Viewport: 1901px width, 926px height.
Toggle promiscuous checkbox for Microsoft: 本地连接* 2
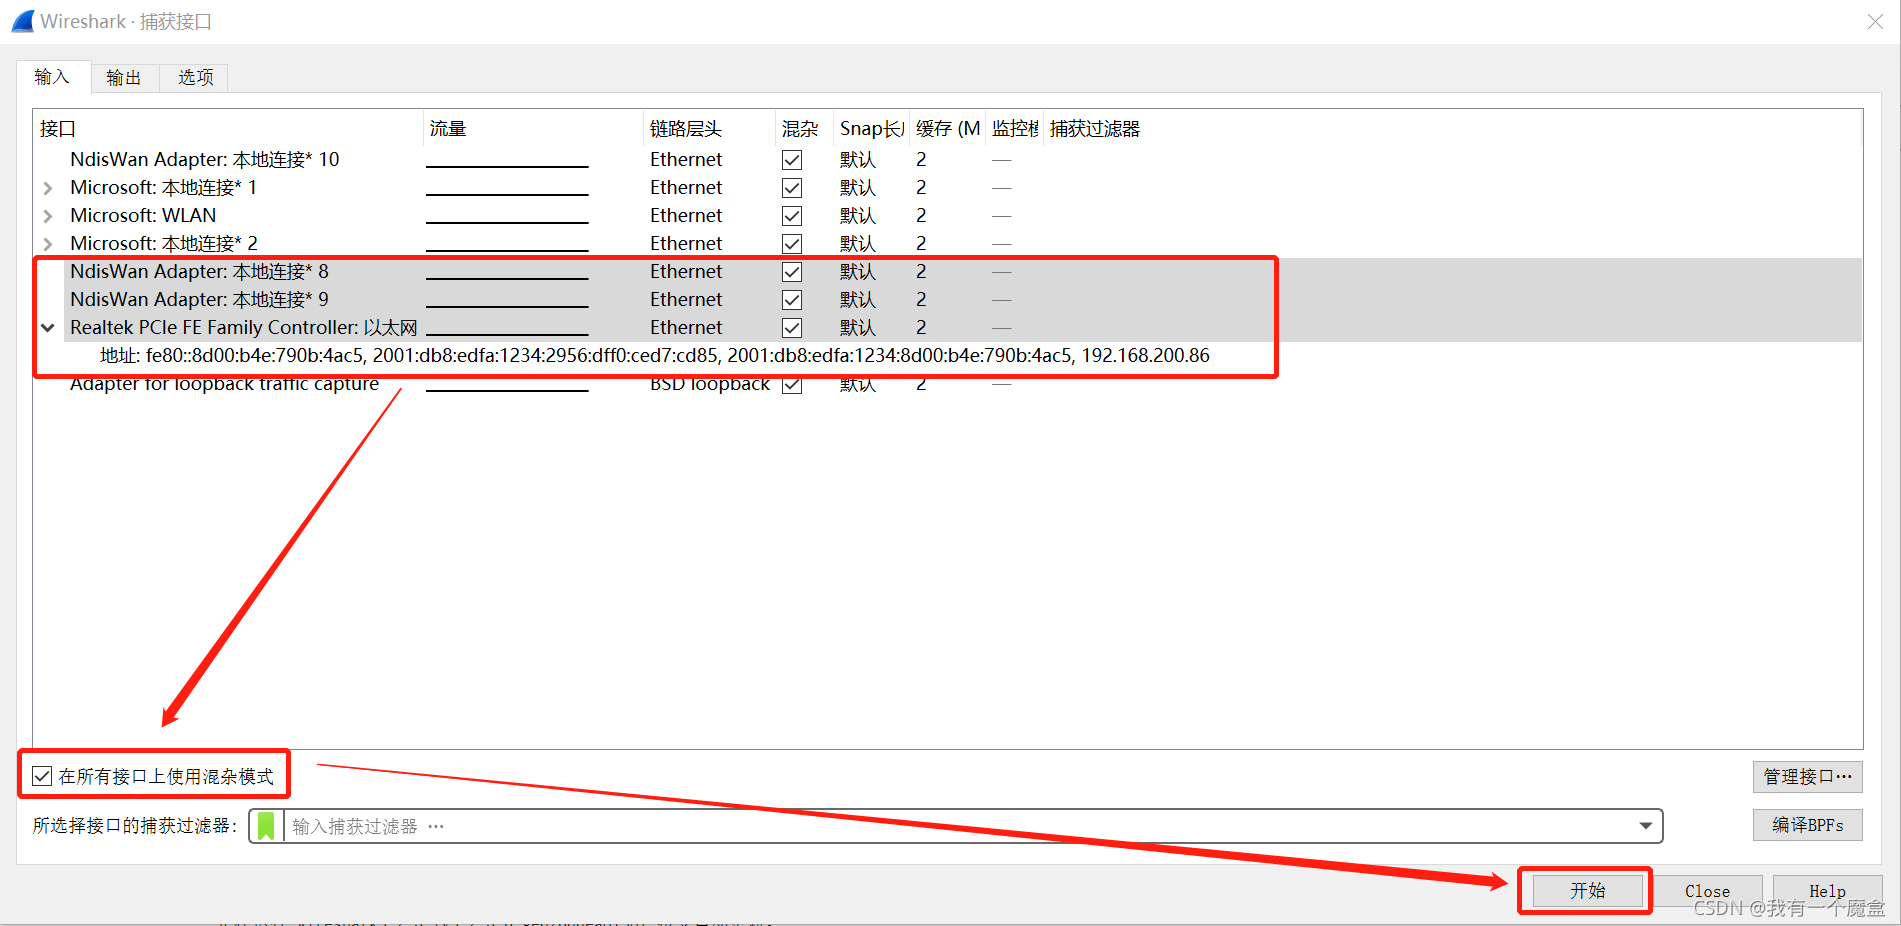[x=792, y=244]
